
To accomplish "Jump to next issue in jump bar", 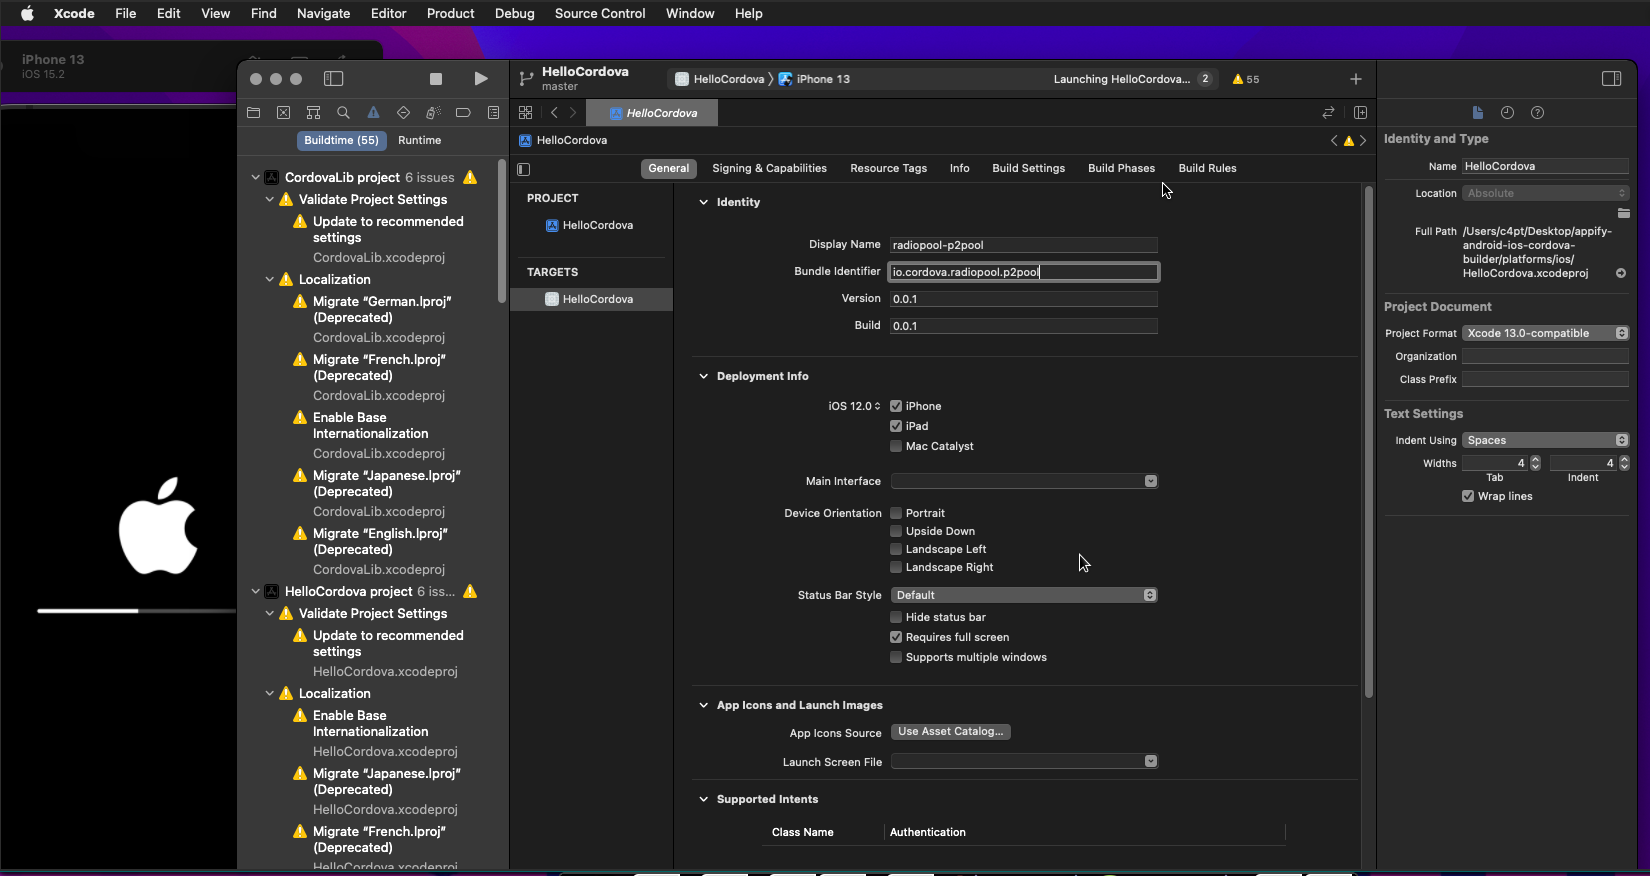I will (1363, 141).
